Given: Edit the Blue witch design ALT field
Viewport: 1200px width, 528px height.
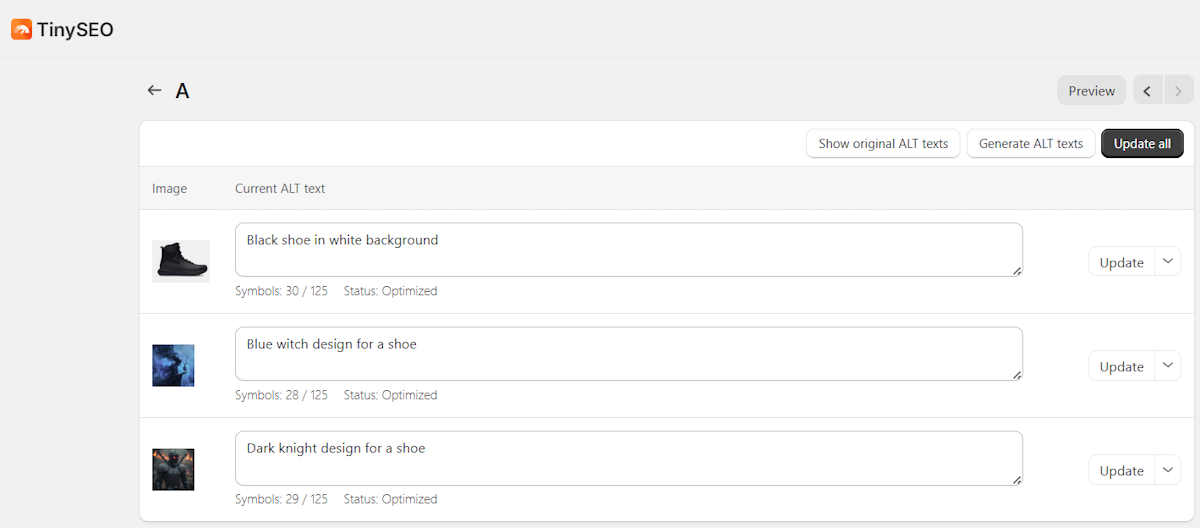Looking at the screenshot, I should click(x=629, y=353).
